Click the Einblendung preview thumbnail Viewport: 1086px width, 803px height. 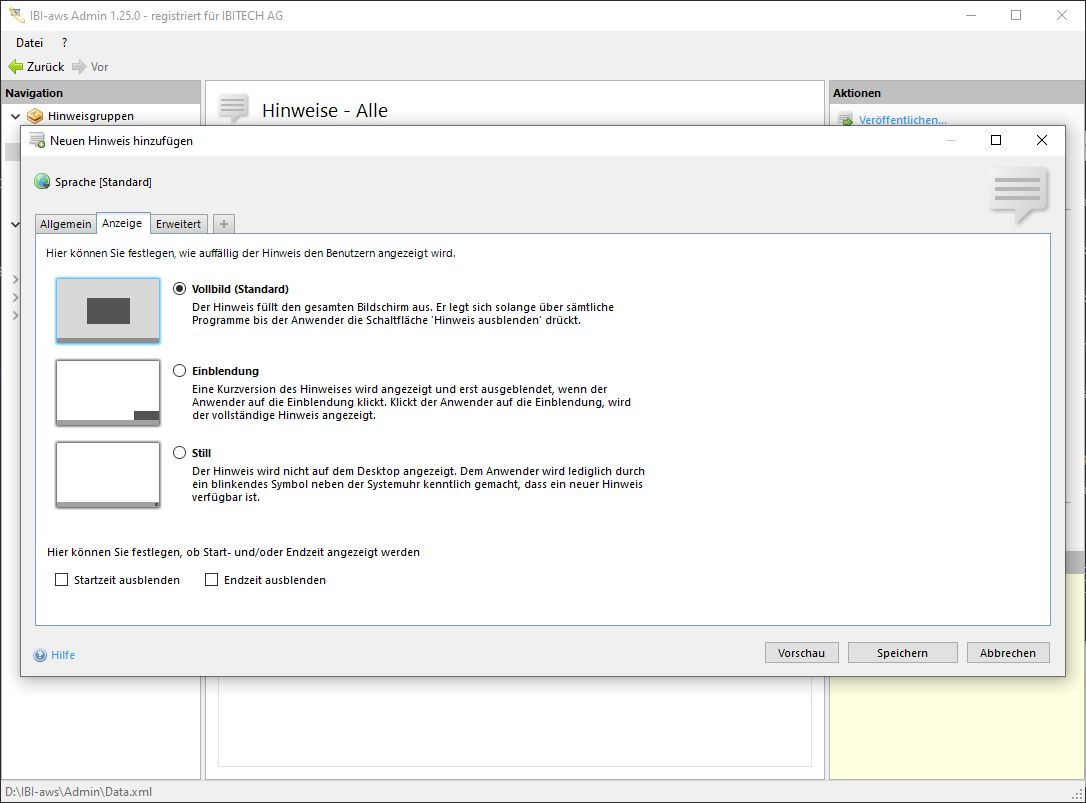tap(108, 393)
